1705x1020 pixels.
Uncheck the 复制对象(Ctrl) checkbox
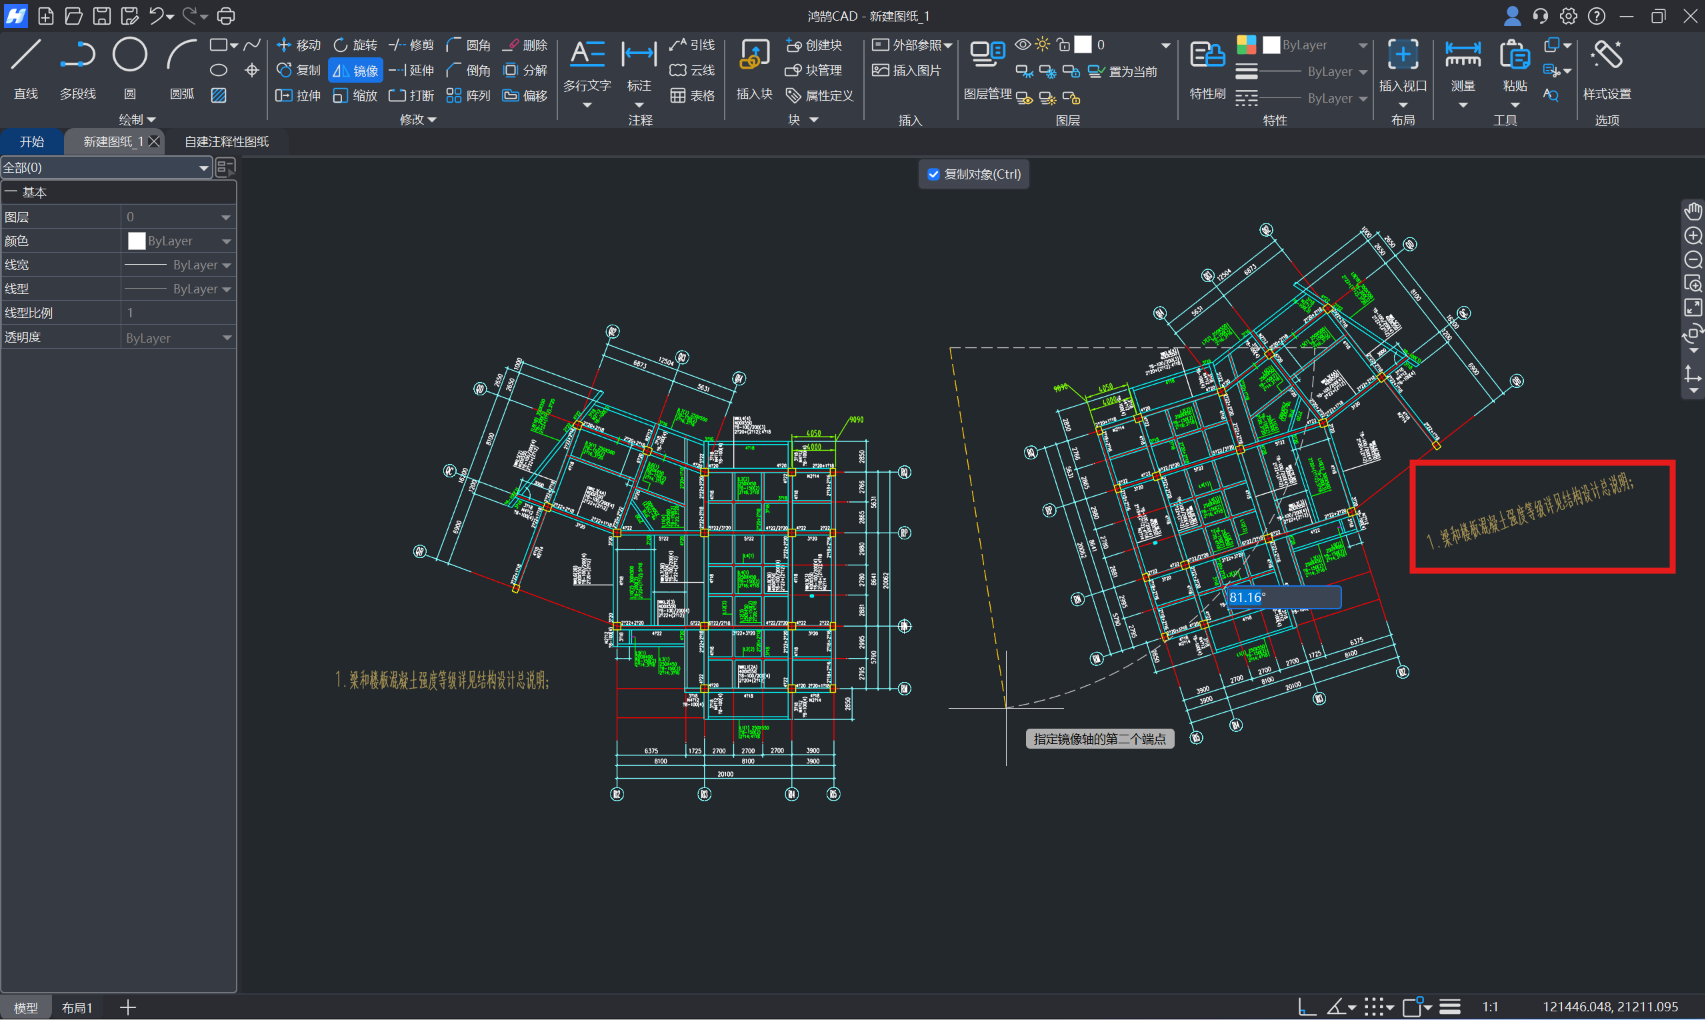click(x=934, y=174)
